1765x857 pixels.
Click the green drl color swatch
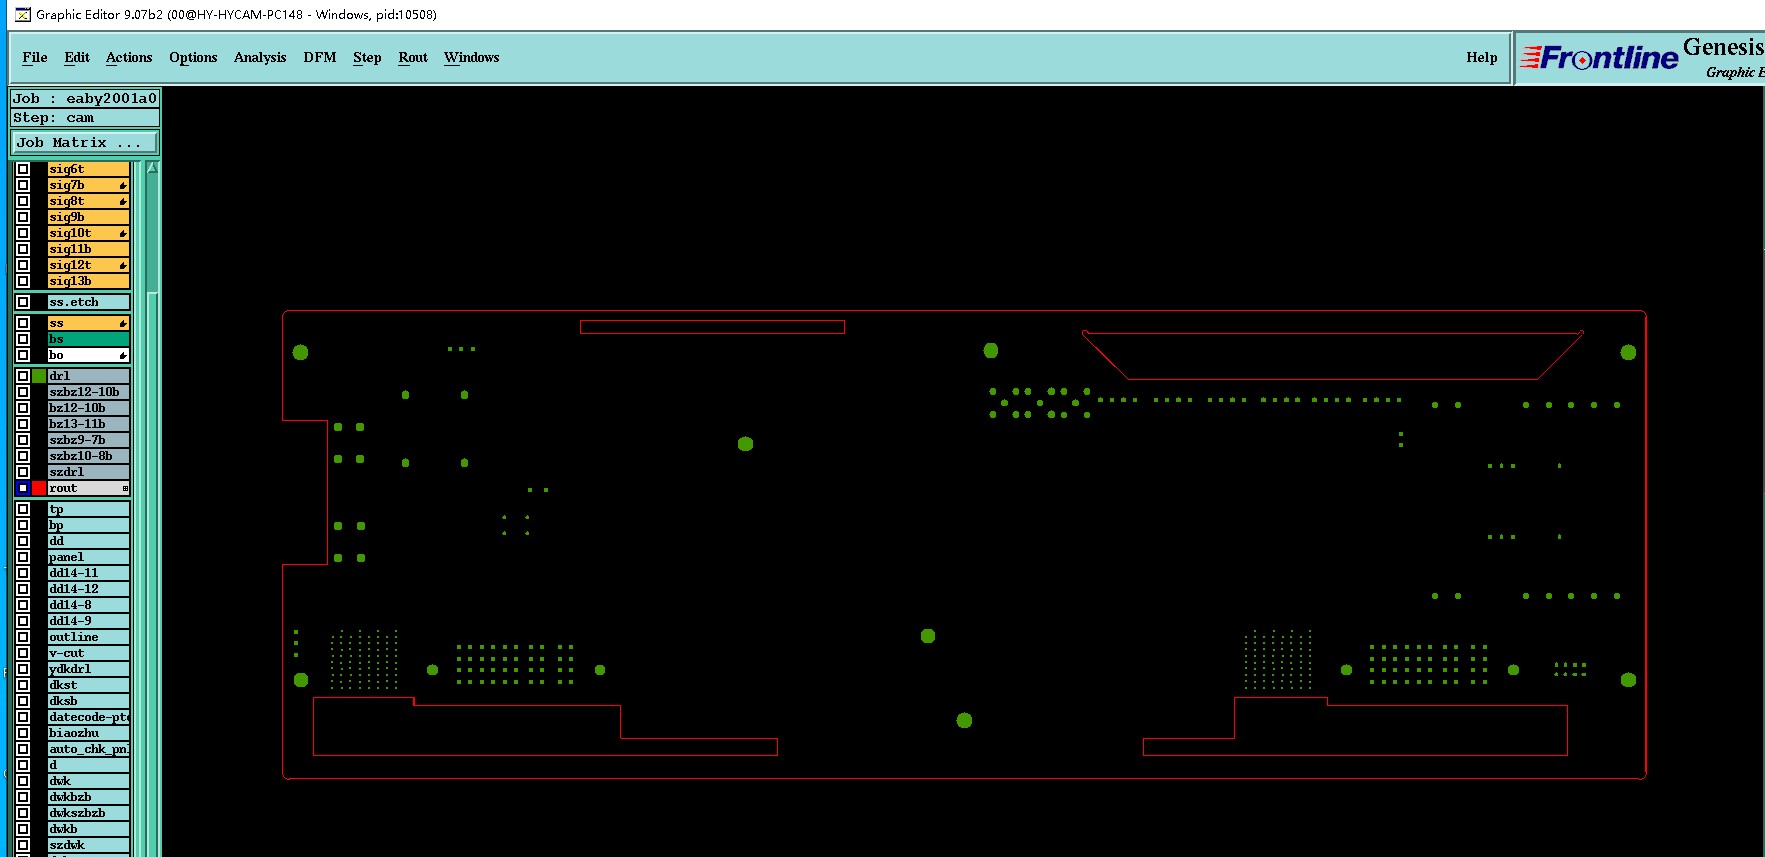pyautogui.click(x=39, y=376)
